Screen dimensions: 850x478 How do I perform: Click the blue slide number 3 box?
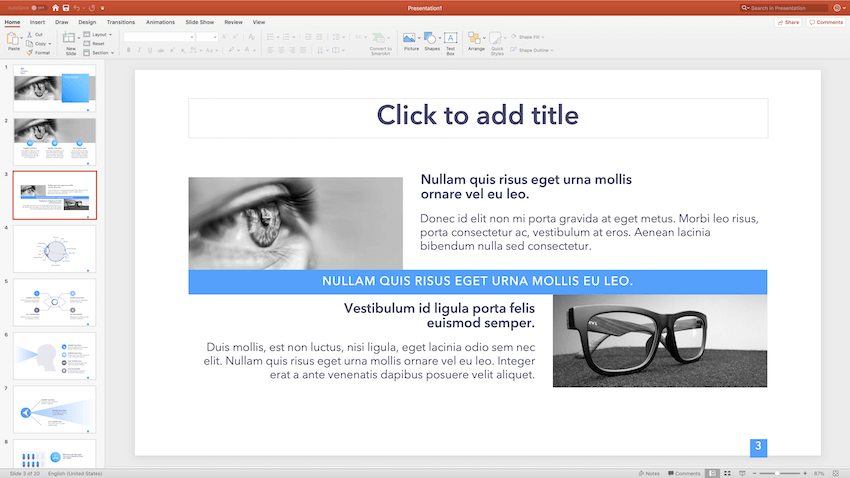click(x=758, y=447)
